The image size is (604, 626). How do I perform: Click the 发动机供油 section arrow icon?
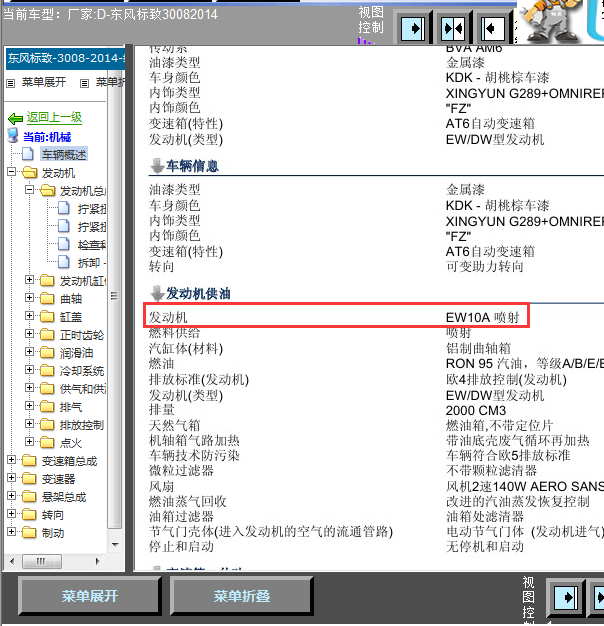pyautogui.click(x=157, y=294)
